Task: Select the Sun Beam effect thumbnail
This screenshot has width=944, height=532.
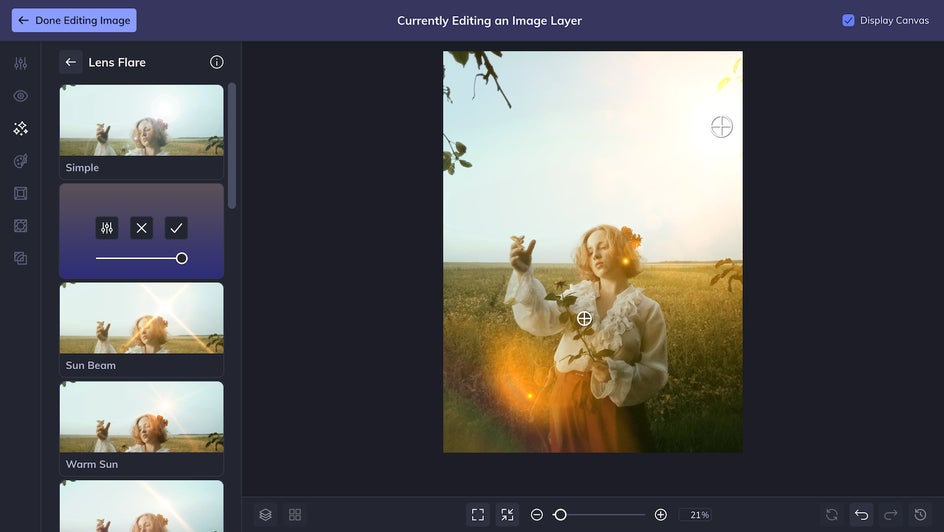Action: [141, 318]
